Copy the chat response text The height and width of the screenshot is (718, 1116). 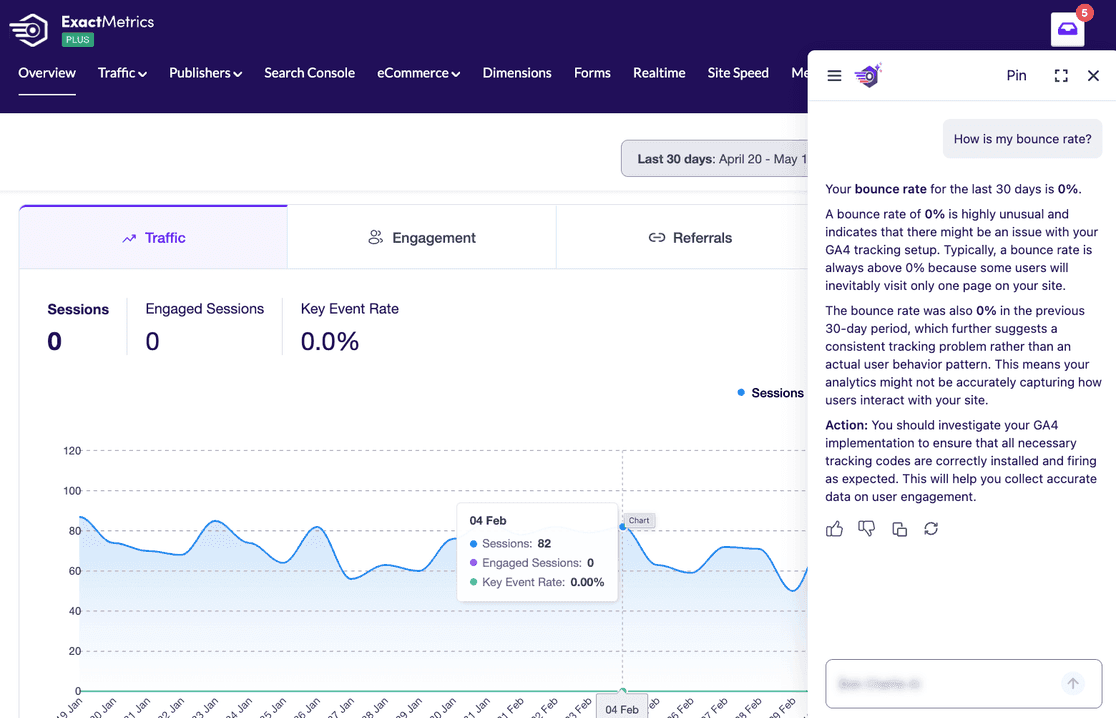pyautogui.click(x=899, y=529)
